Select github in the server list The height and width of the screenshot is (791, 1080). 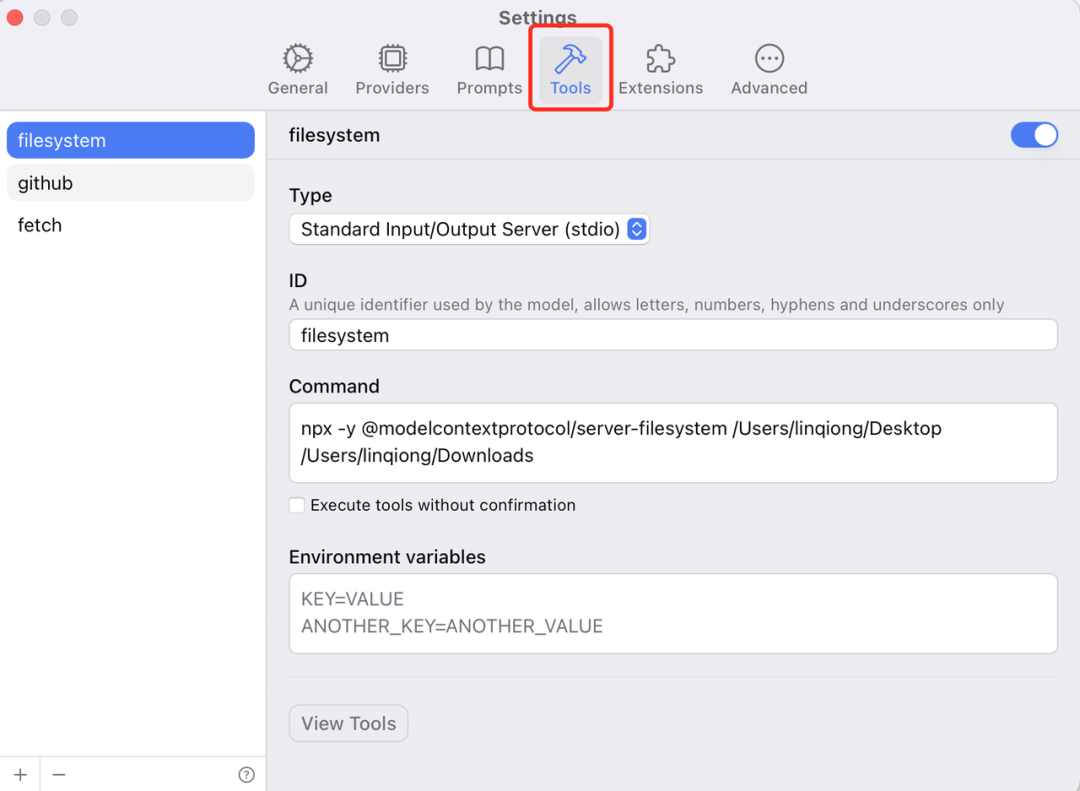tap(130, 183)
